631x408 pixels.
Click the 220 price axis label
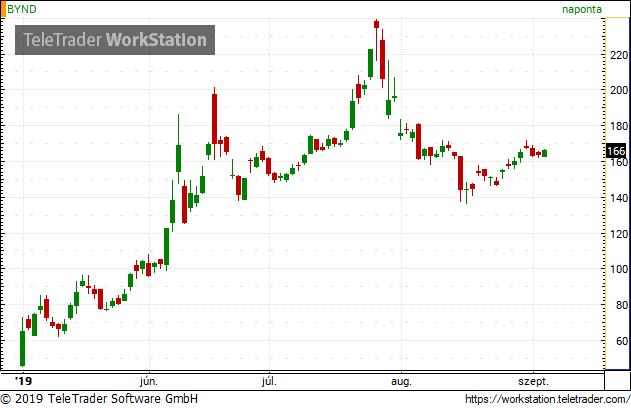[x=619, y=55]
